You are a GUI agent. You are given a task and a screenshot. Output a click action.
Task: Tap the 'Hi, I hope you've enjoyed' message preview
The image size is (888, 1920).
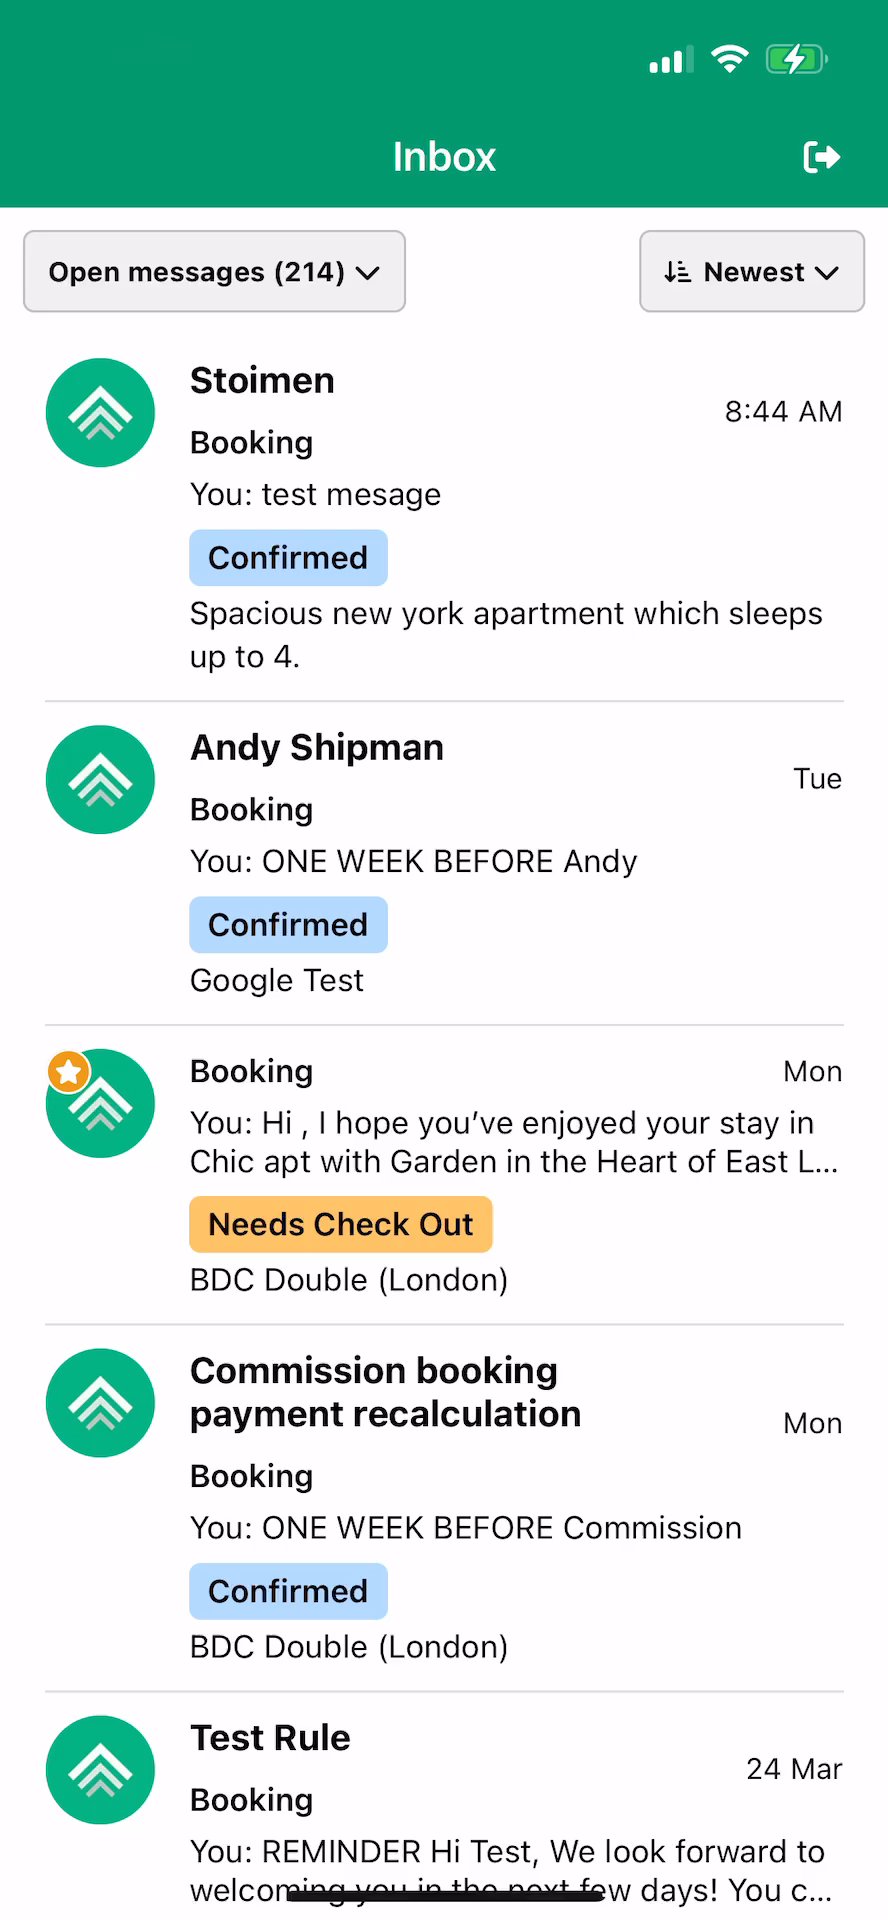coord(513,1142)
